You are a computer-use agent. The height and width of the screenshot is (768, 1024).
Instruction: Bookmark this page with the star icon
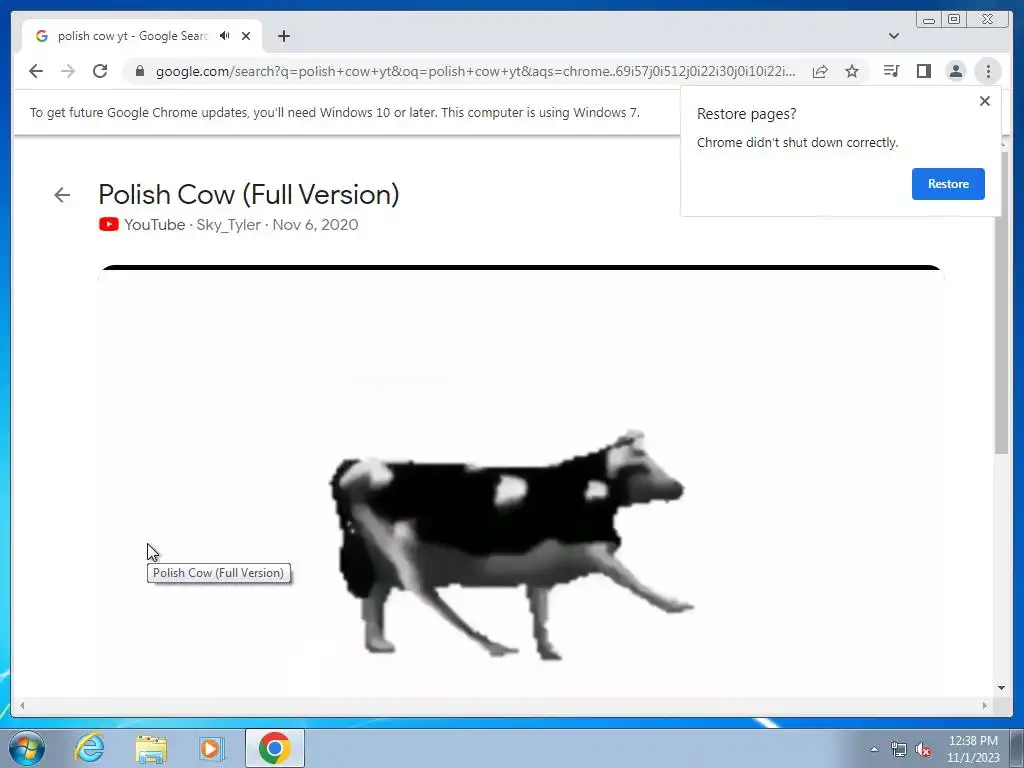(852, 71)
